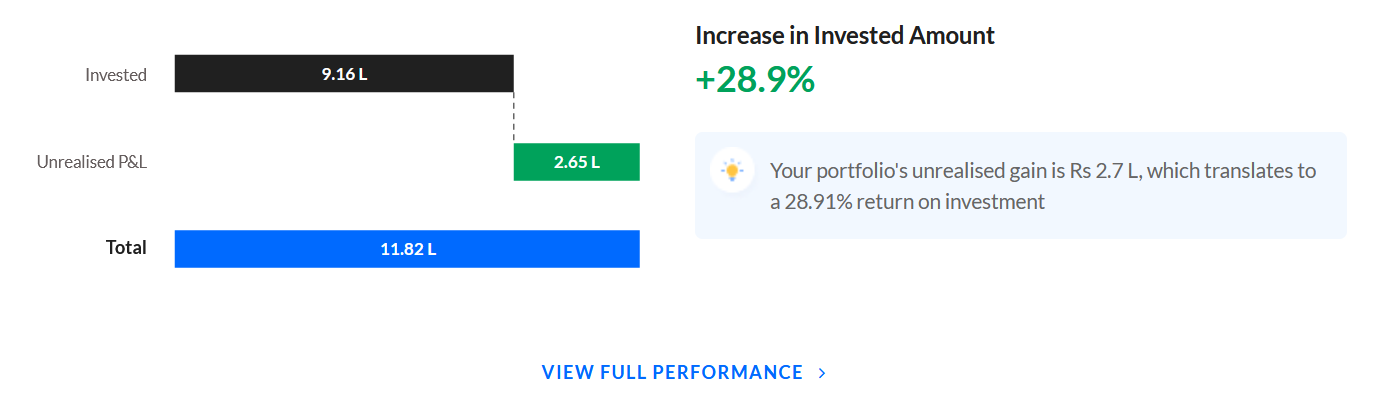Click the Invested row label
Screen dimensions: 1375x418
click(116, 75)
